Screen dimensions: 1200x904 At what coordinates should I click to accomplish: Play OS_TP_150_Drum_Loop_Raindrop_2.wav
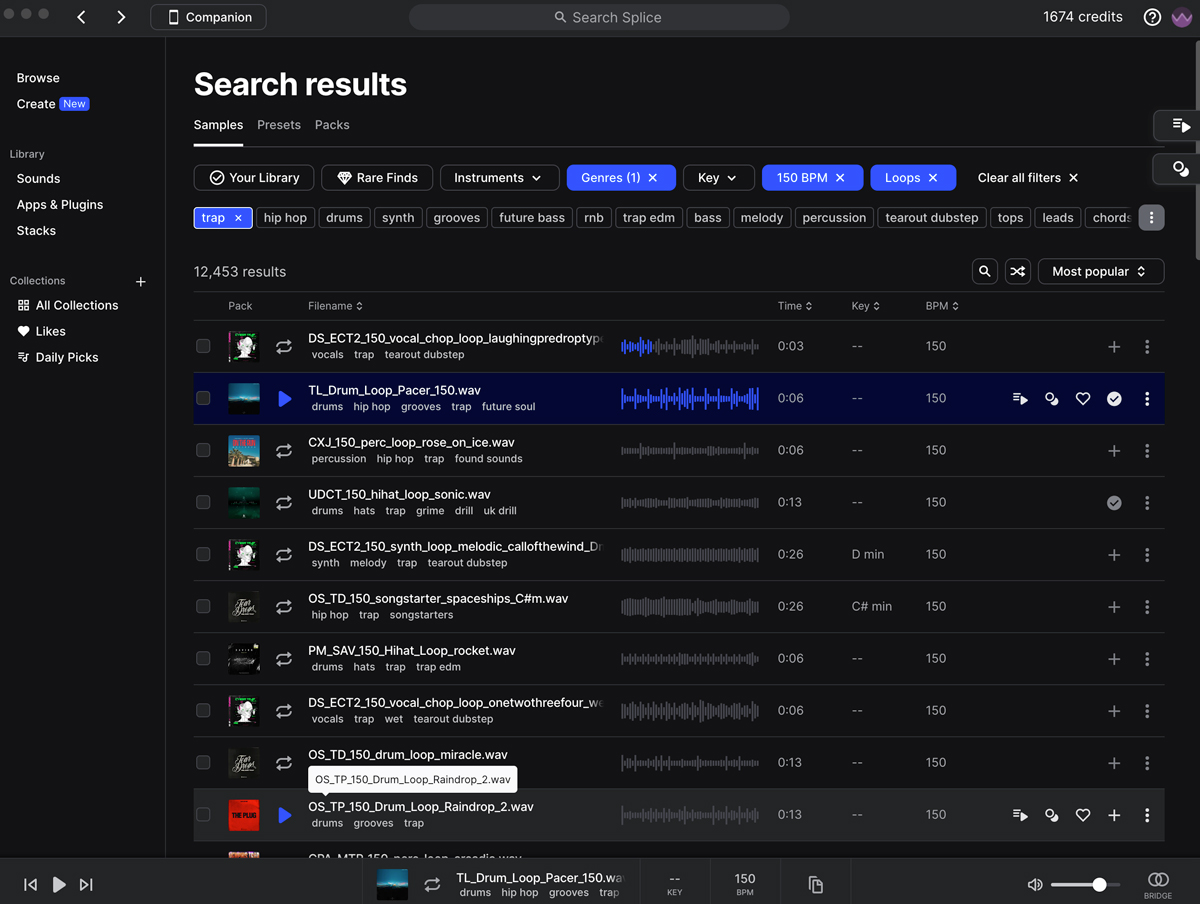click(x=285, y=815)
